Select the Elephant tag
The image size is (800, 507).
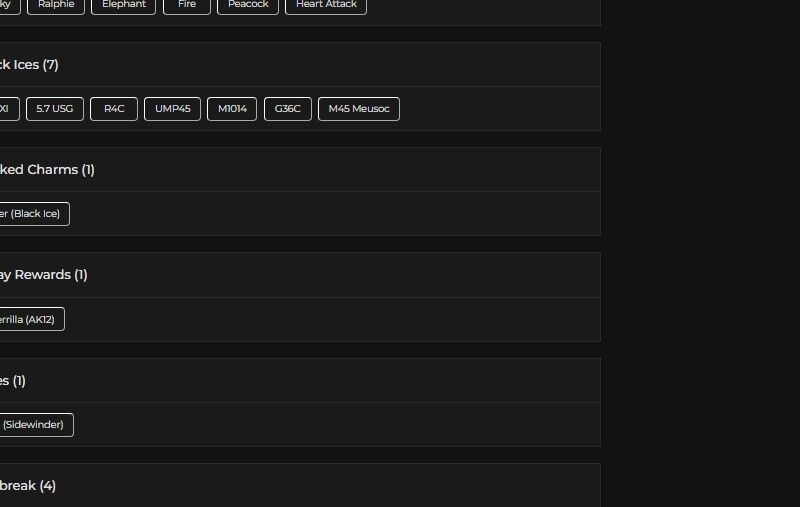tap(123, 5)
